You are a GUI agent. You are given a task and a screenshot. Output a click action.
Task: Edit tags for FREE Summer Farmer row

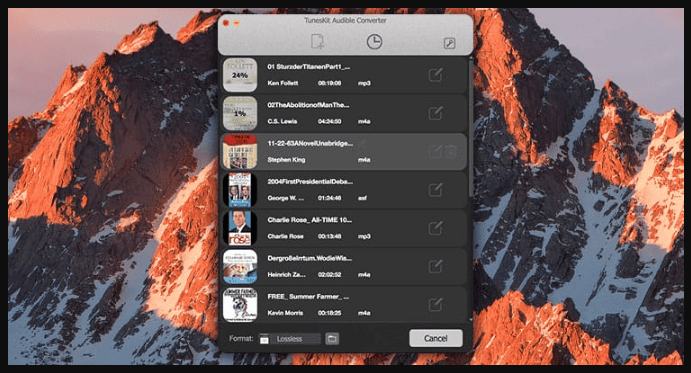(435, 304)
